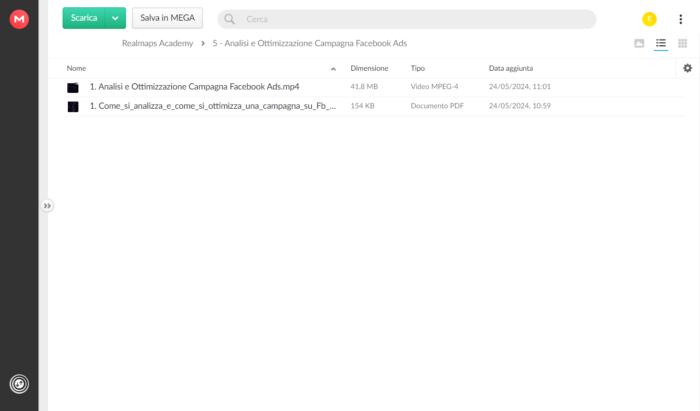Sort by Data aggiunta column header
Image resolution: width=700 pixels, height=411 pixels.
pos(511,68)
